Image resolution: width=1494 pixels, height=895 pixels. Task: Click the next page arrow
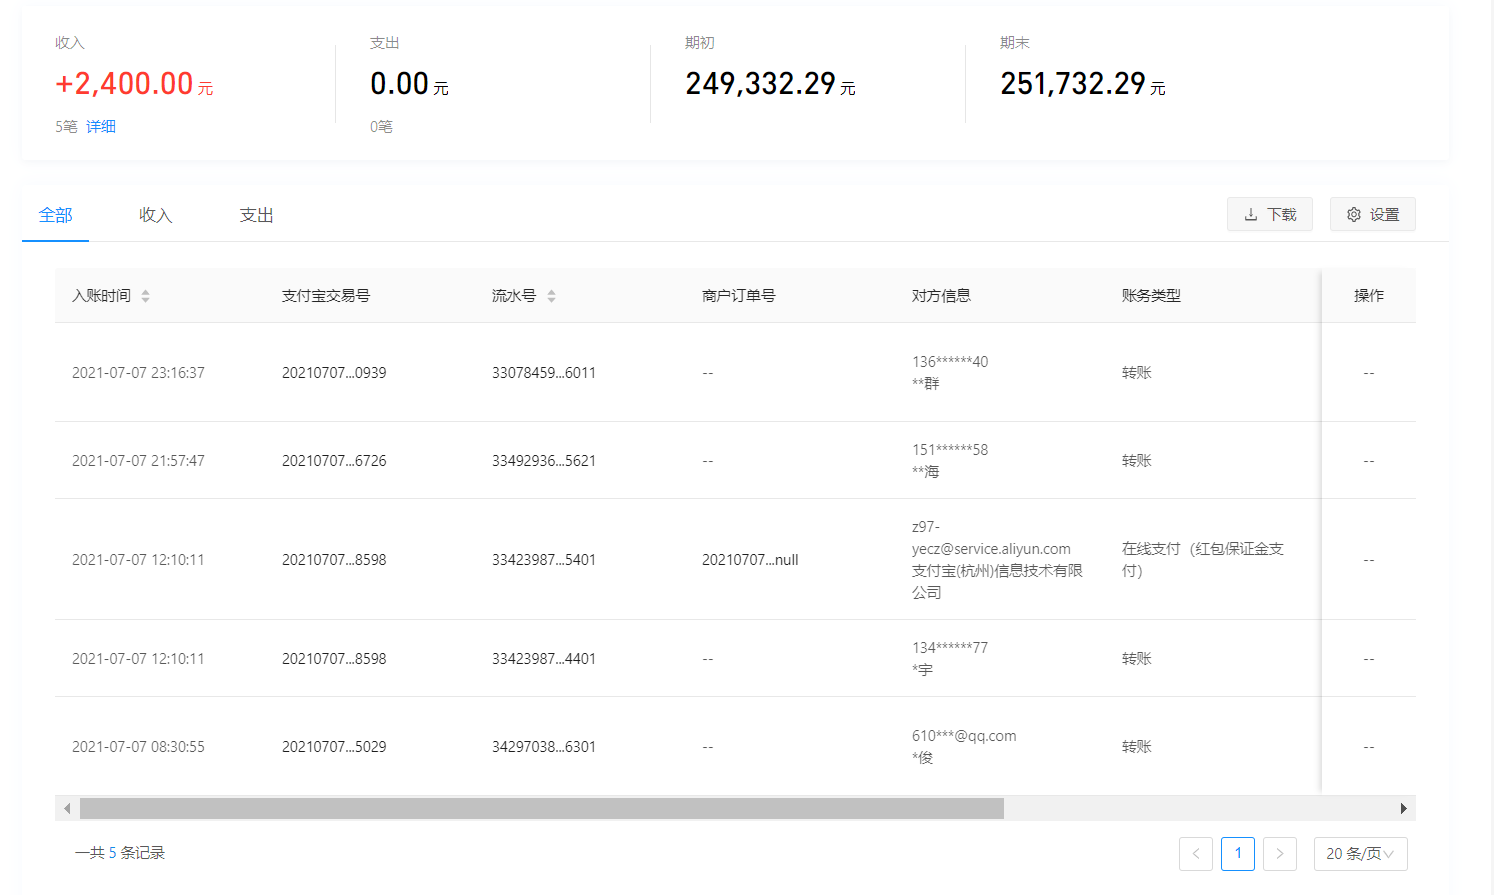pos(1280,853)
